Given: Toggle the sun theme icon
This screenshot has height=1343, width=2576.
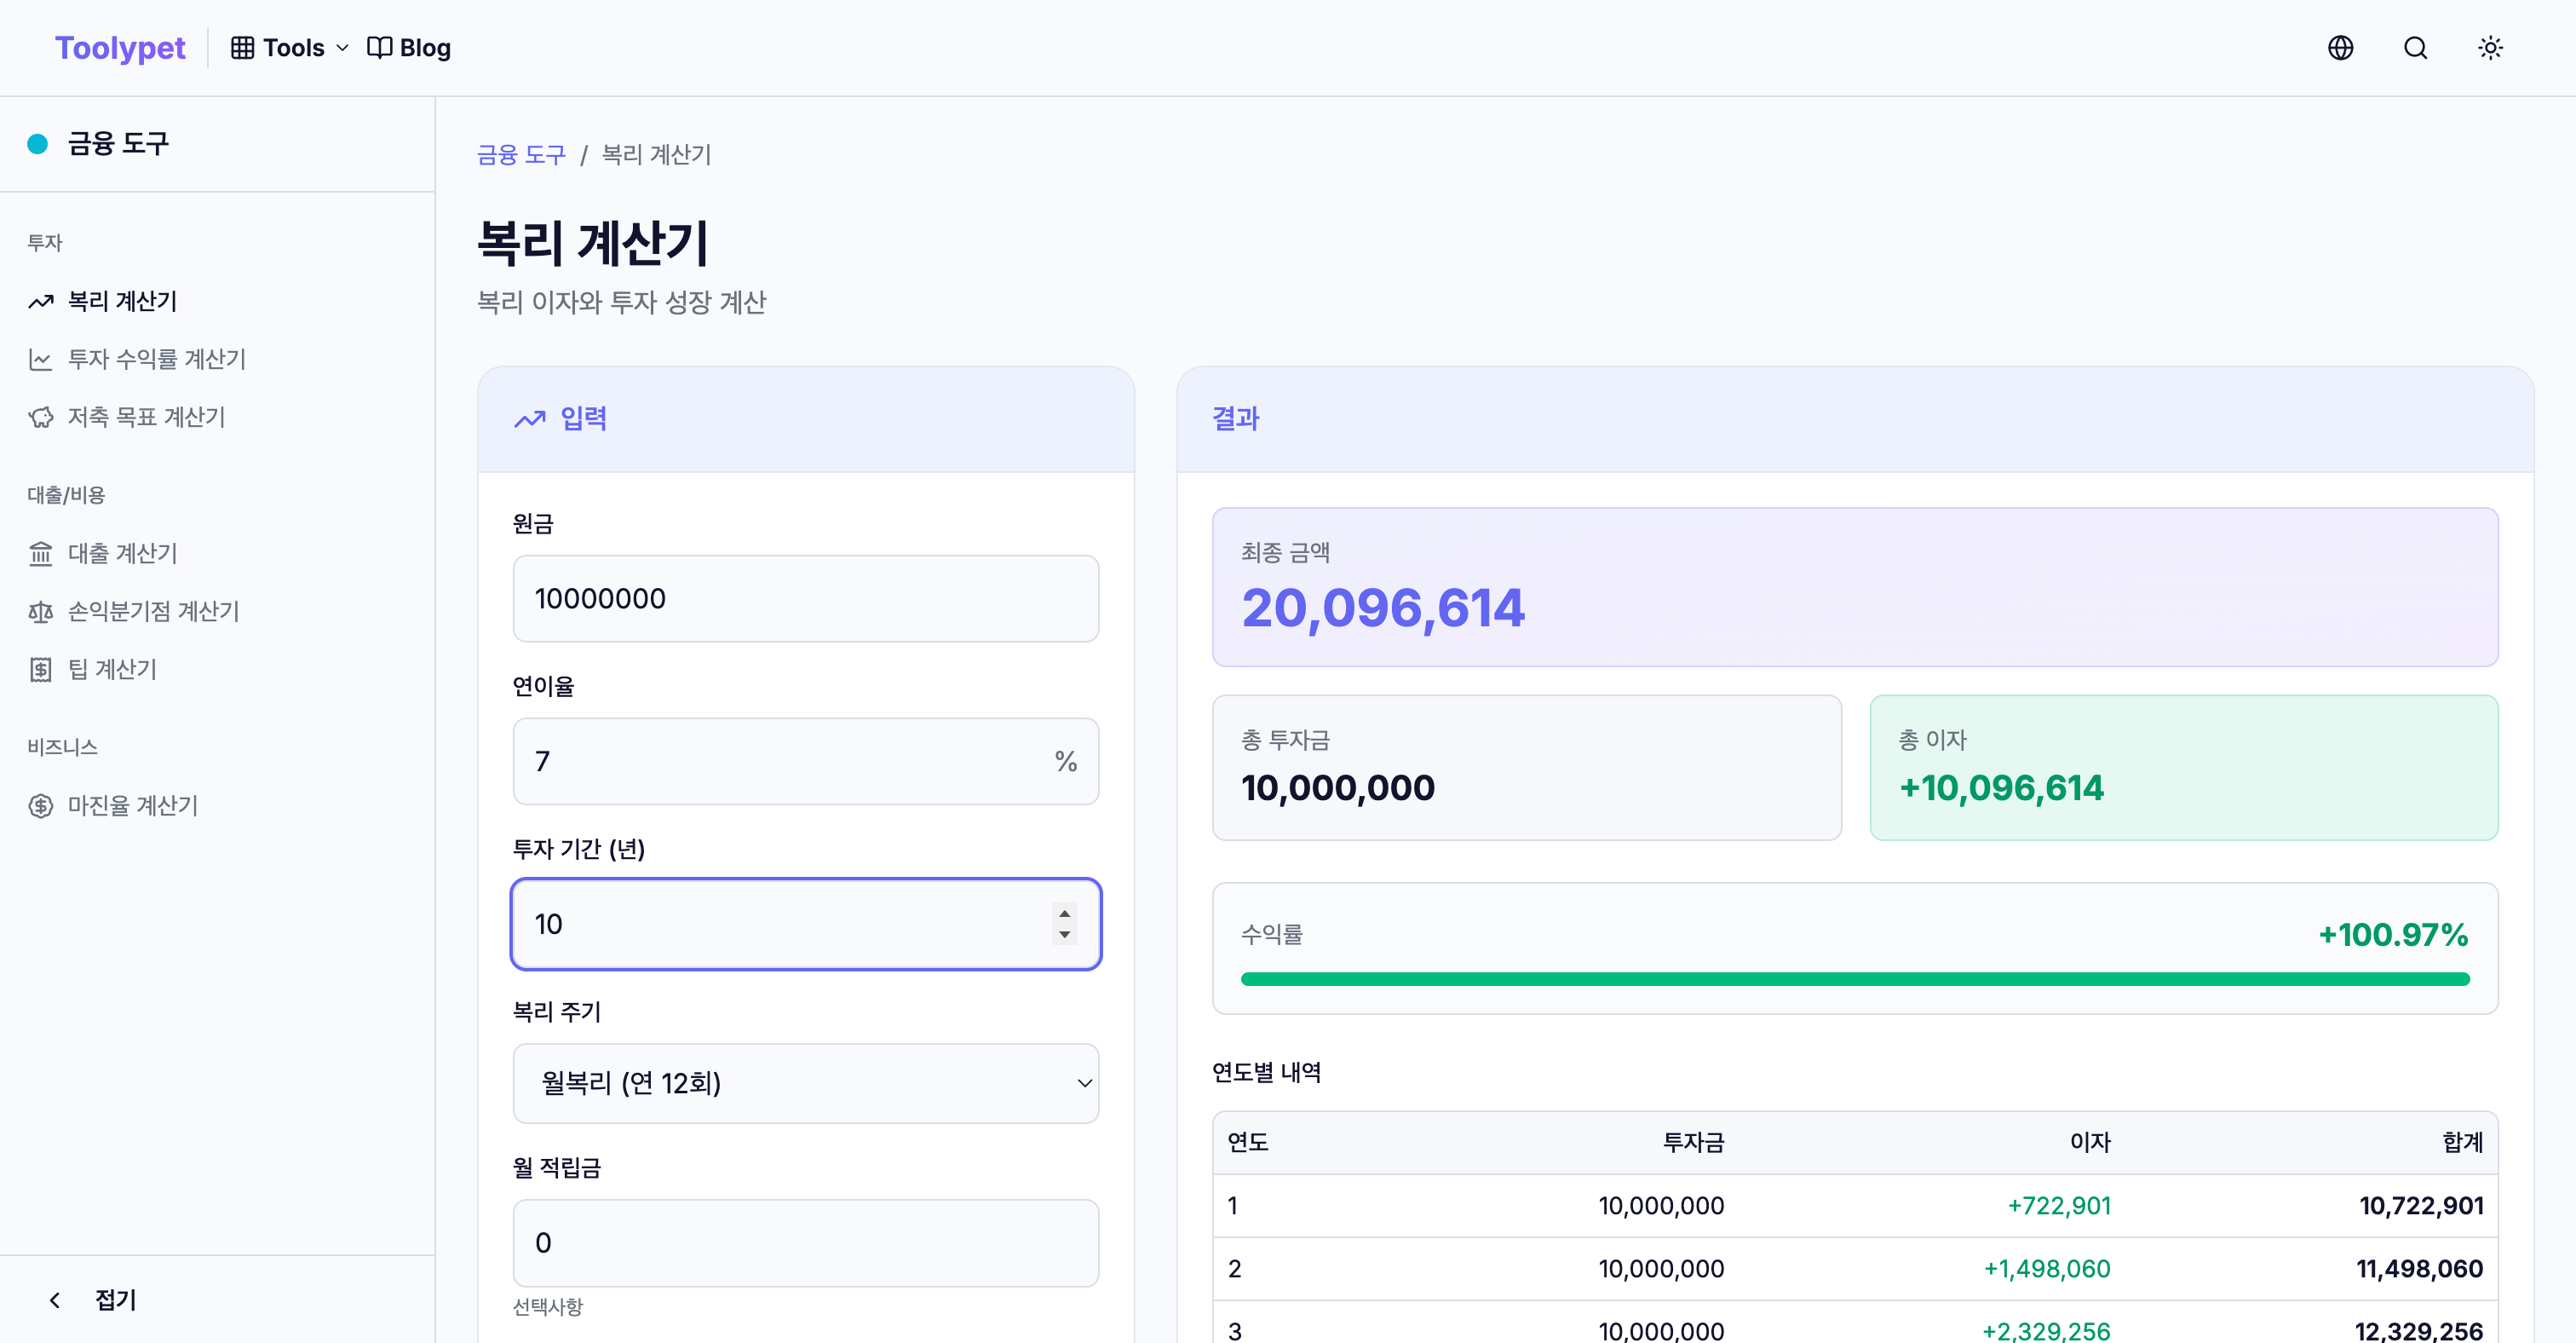Looking at the screenshot, I should click(x=2490, y=48).
